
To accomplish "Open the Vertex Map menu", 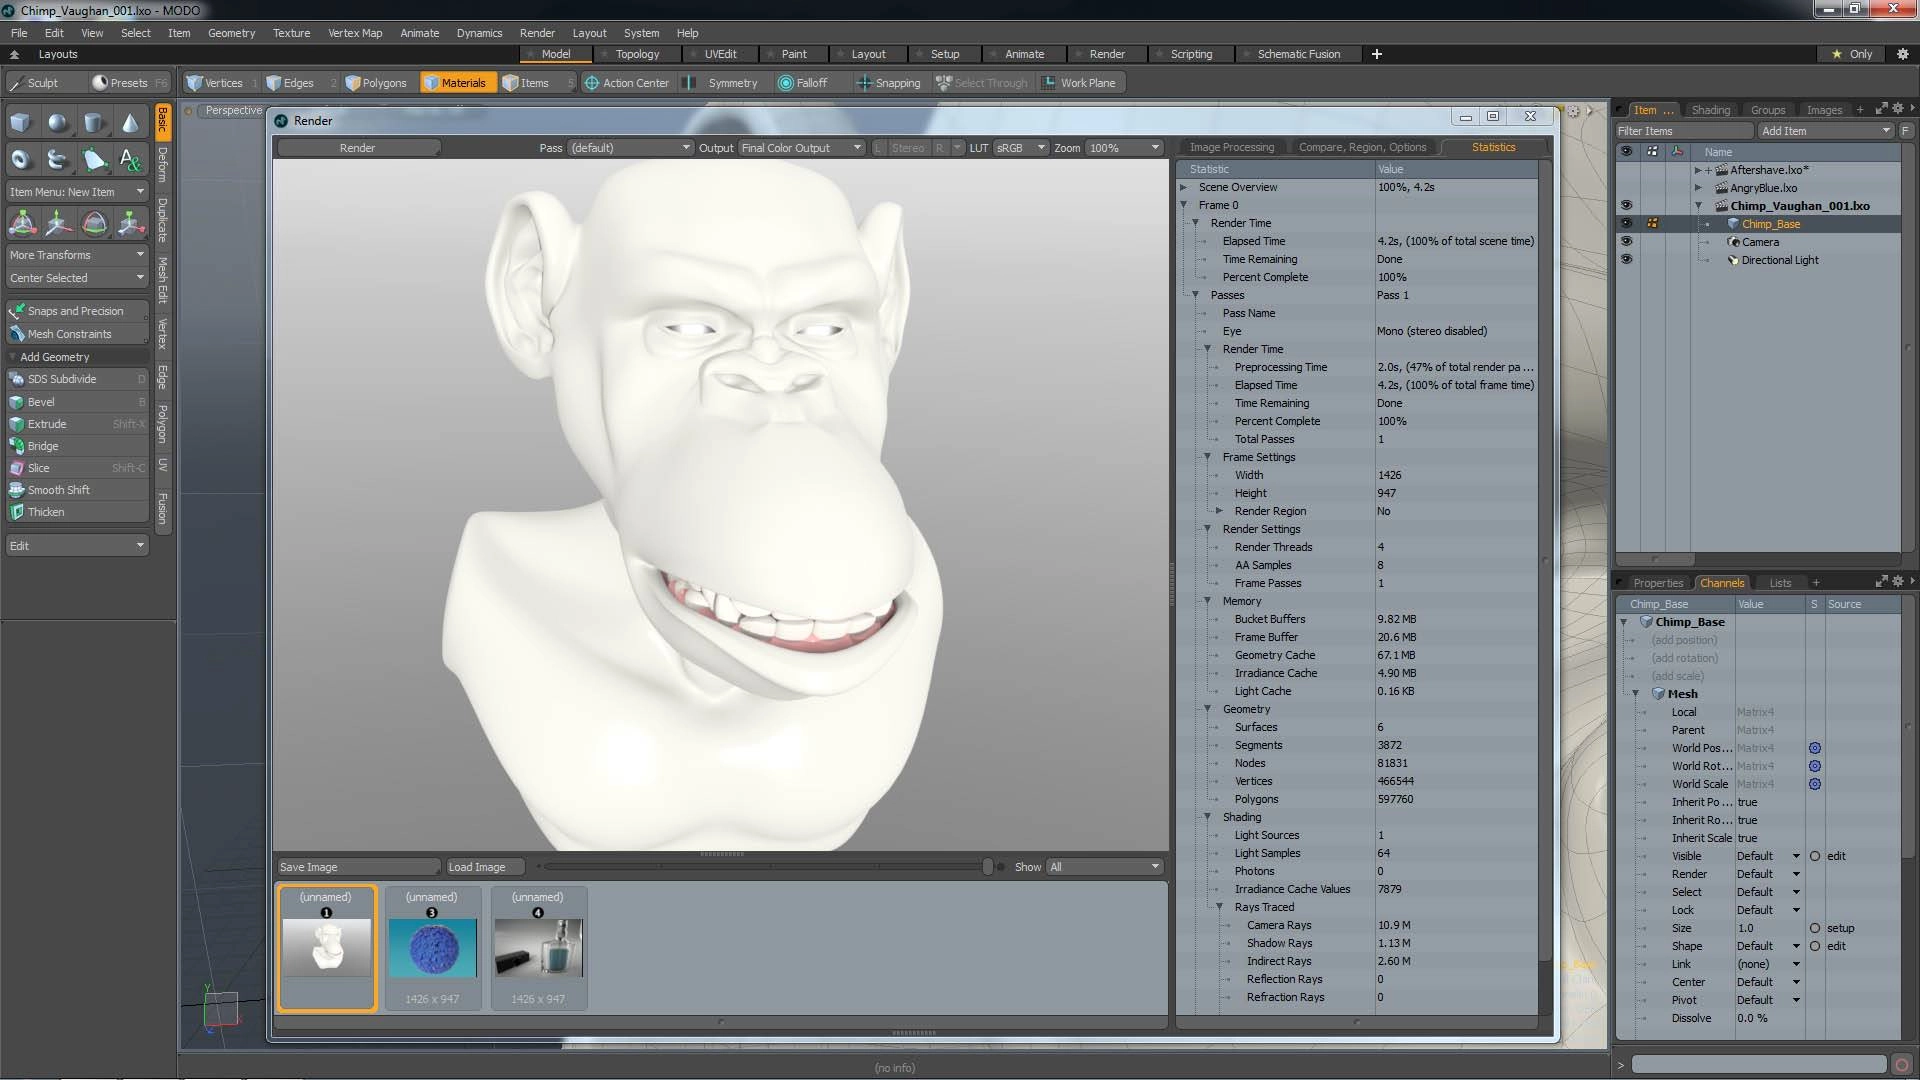I will coord(355,33).
